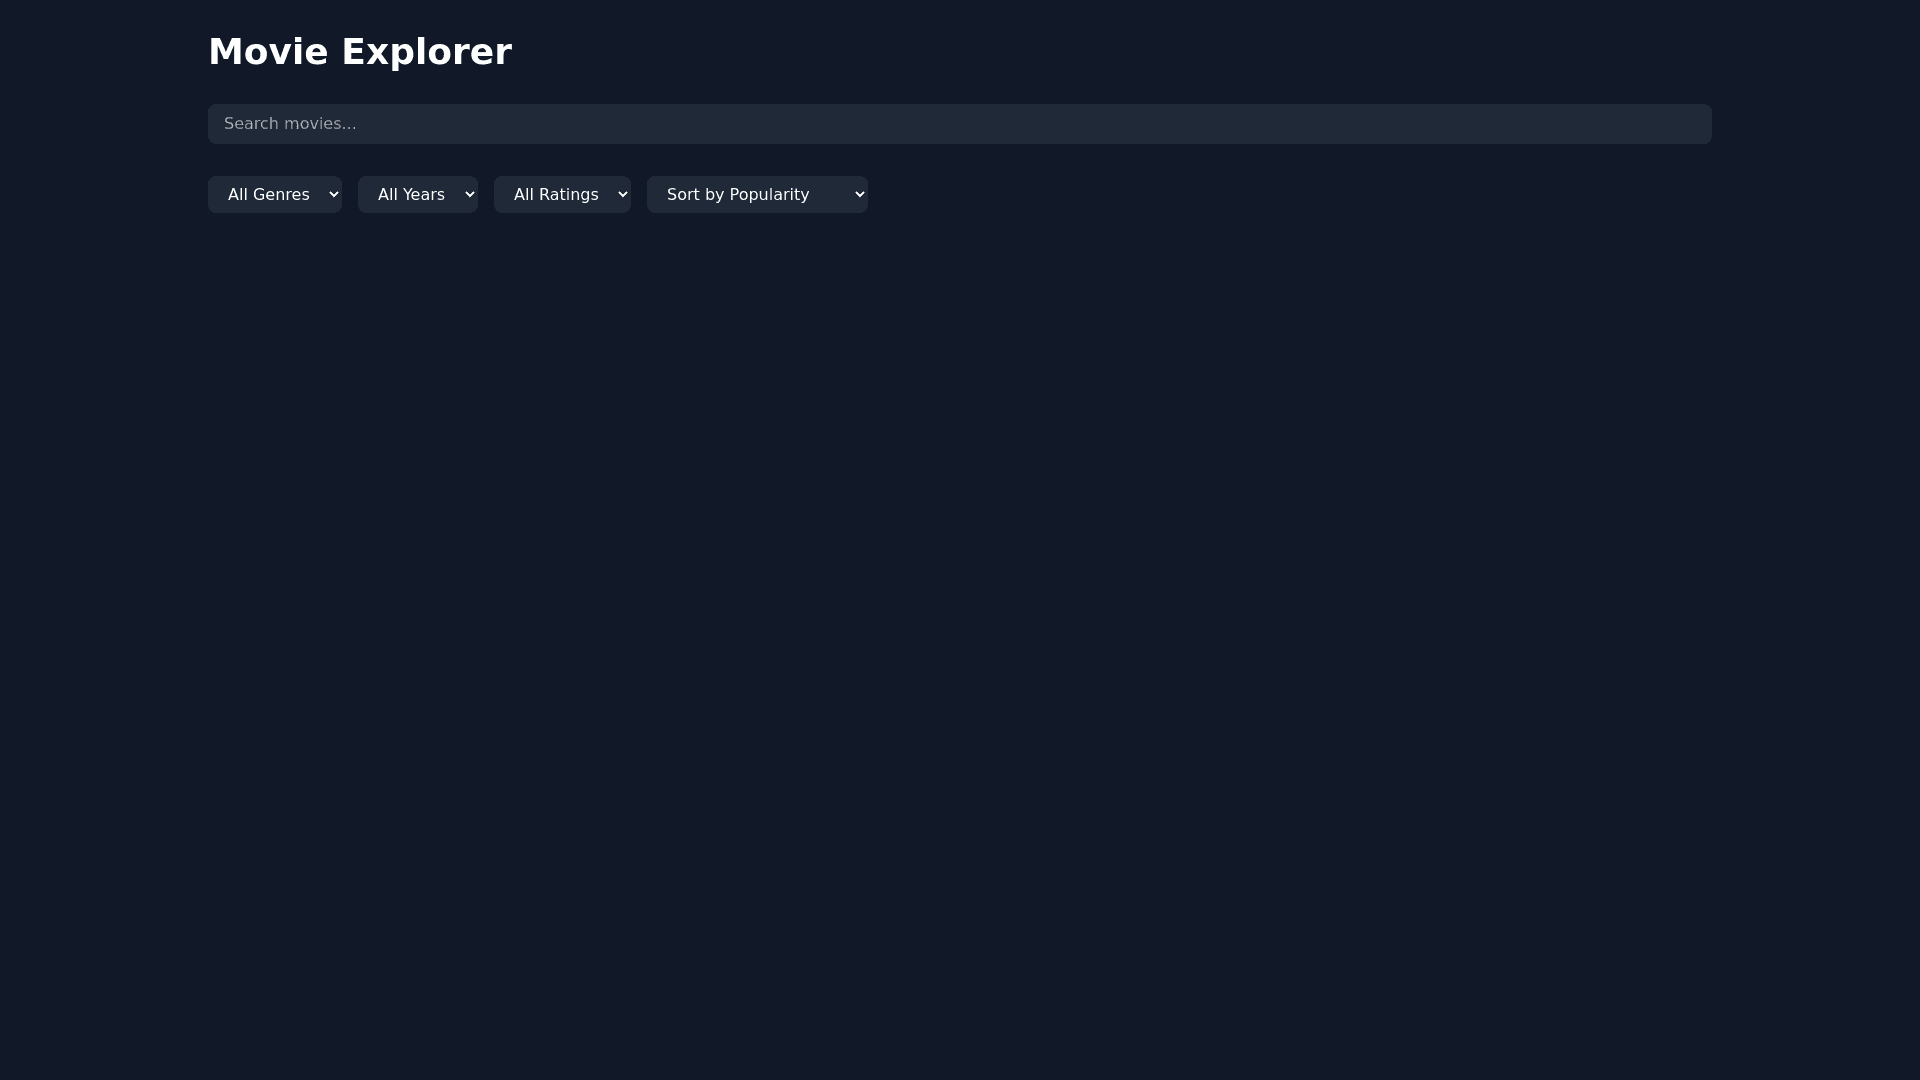1920x1080 pixels.
Task: Click the right end of search bar
Action: 1690,124
